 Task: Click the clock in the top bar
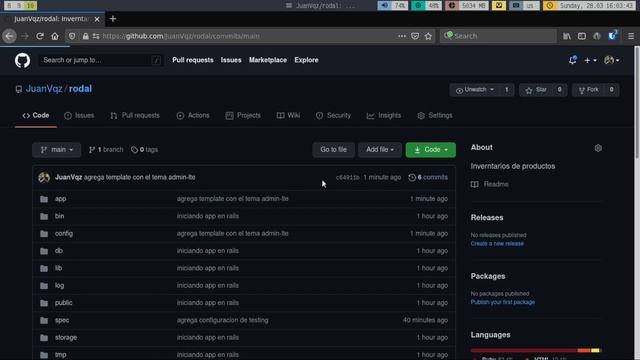(x=589, y=5)
